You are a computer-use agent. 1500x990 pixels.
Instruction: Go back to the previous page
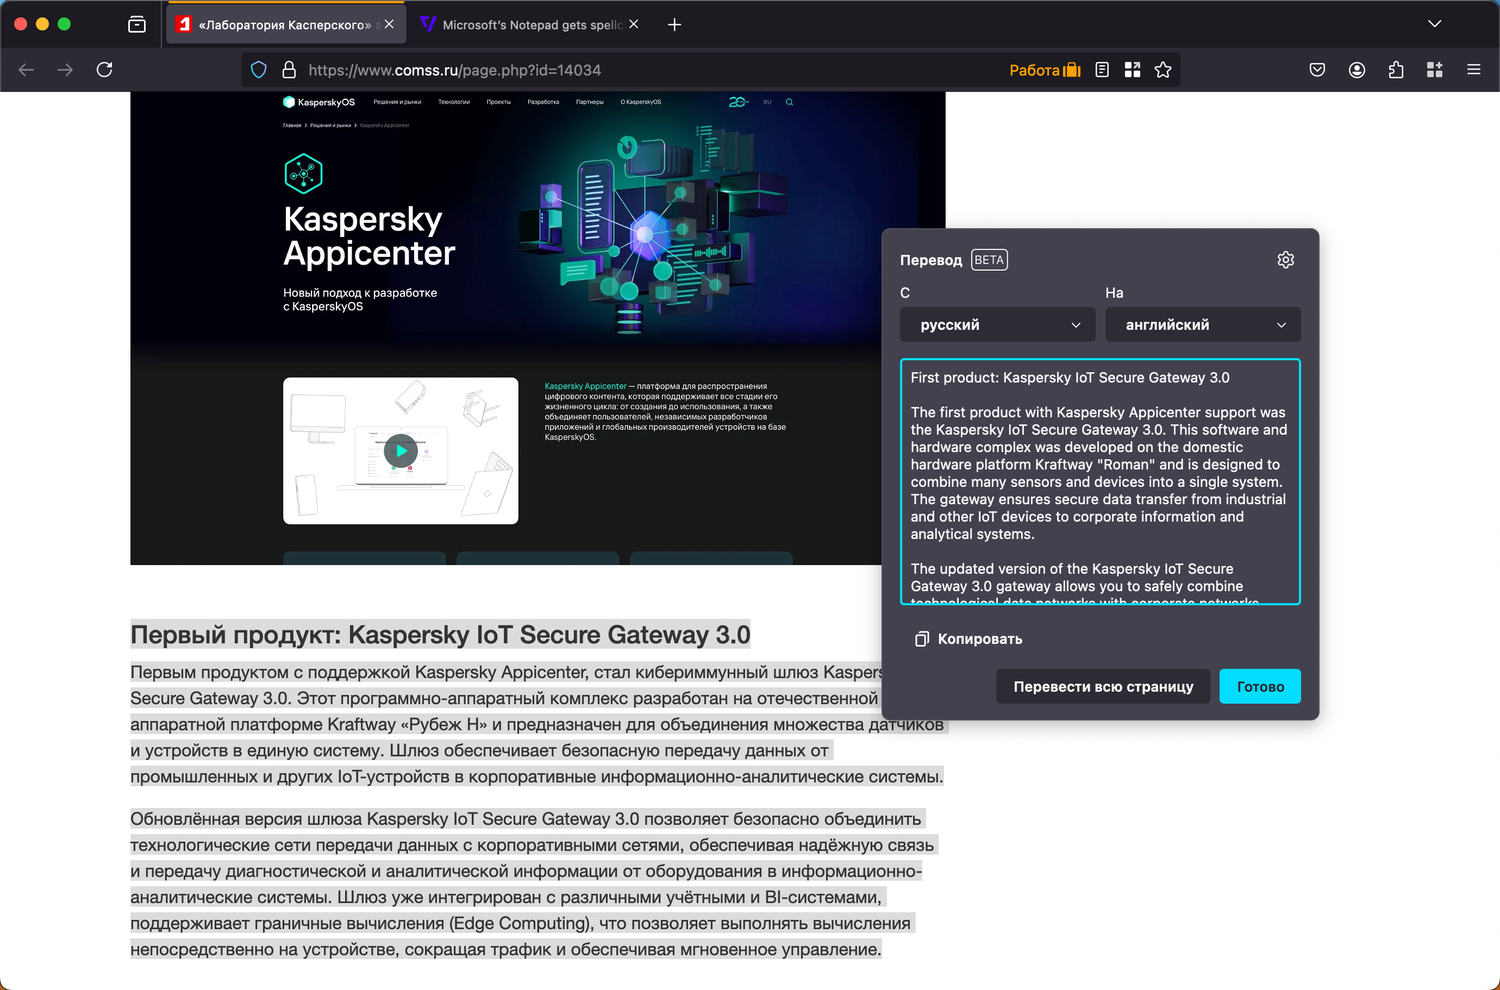[x=26, y=70]
